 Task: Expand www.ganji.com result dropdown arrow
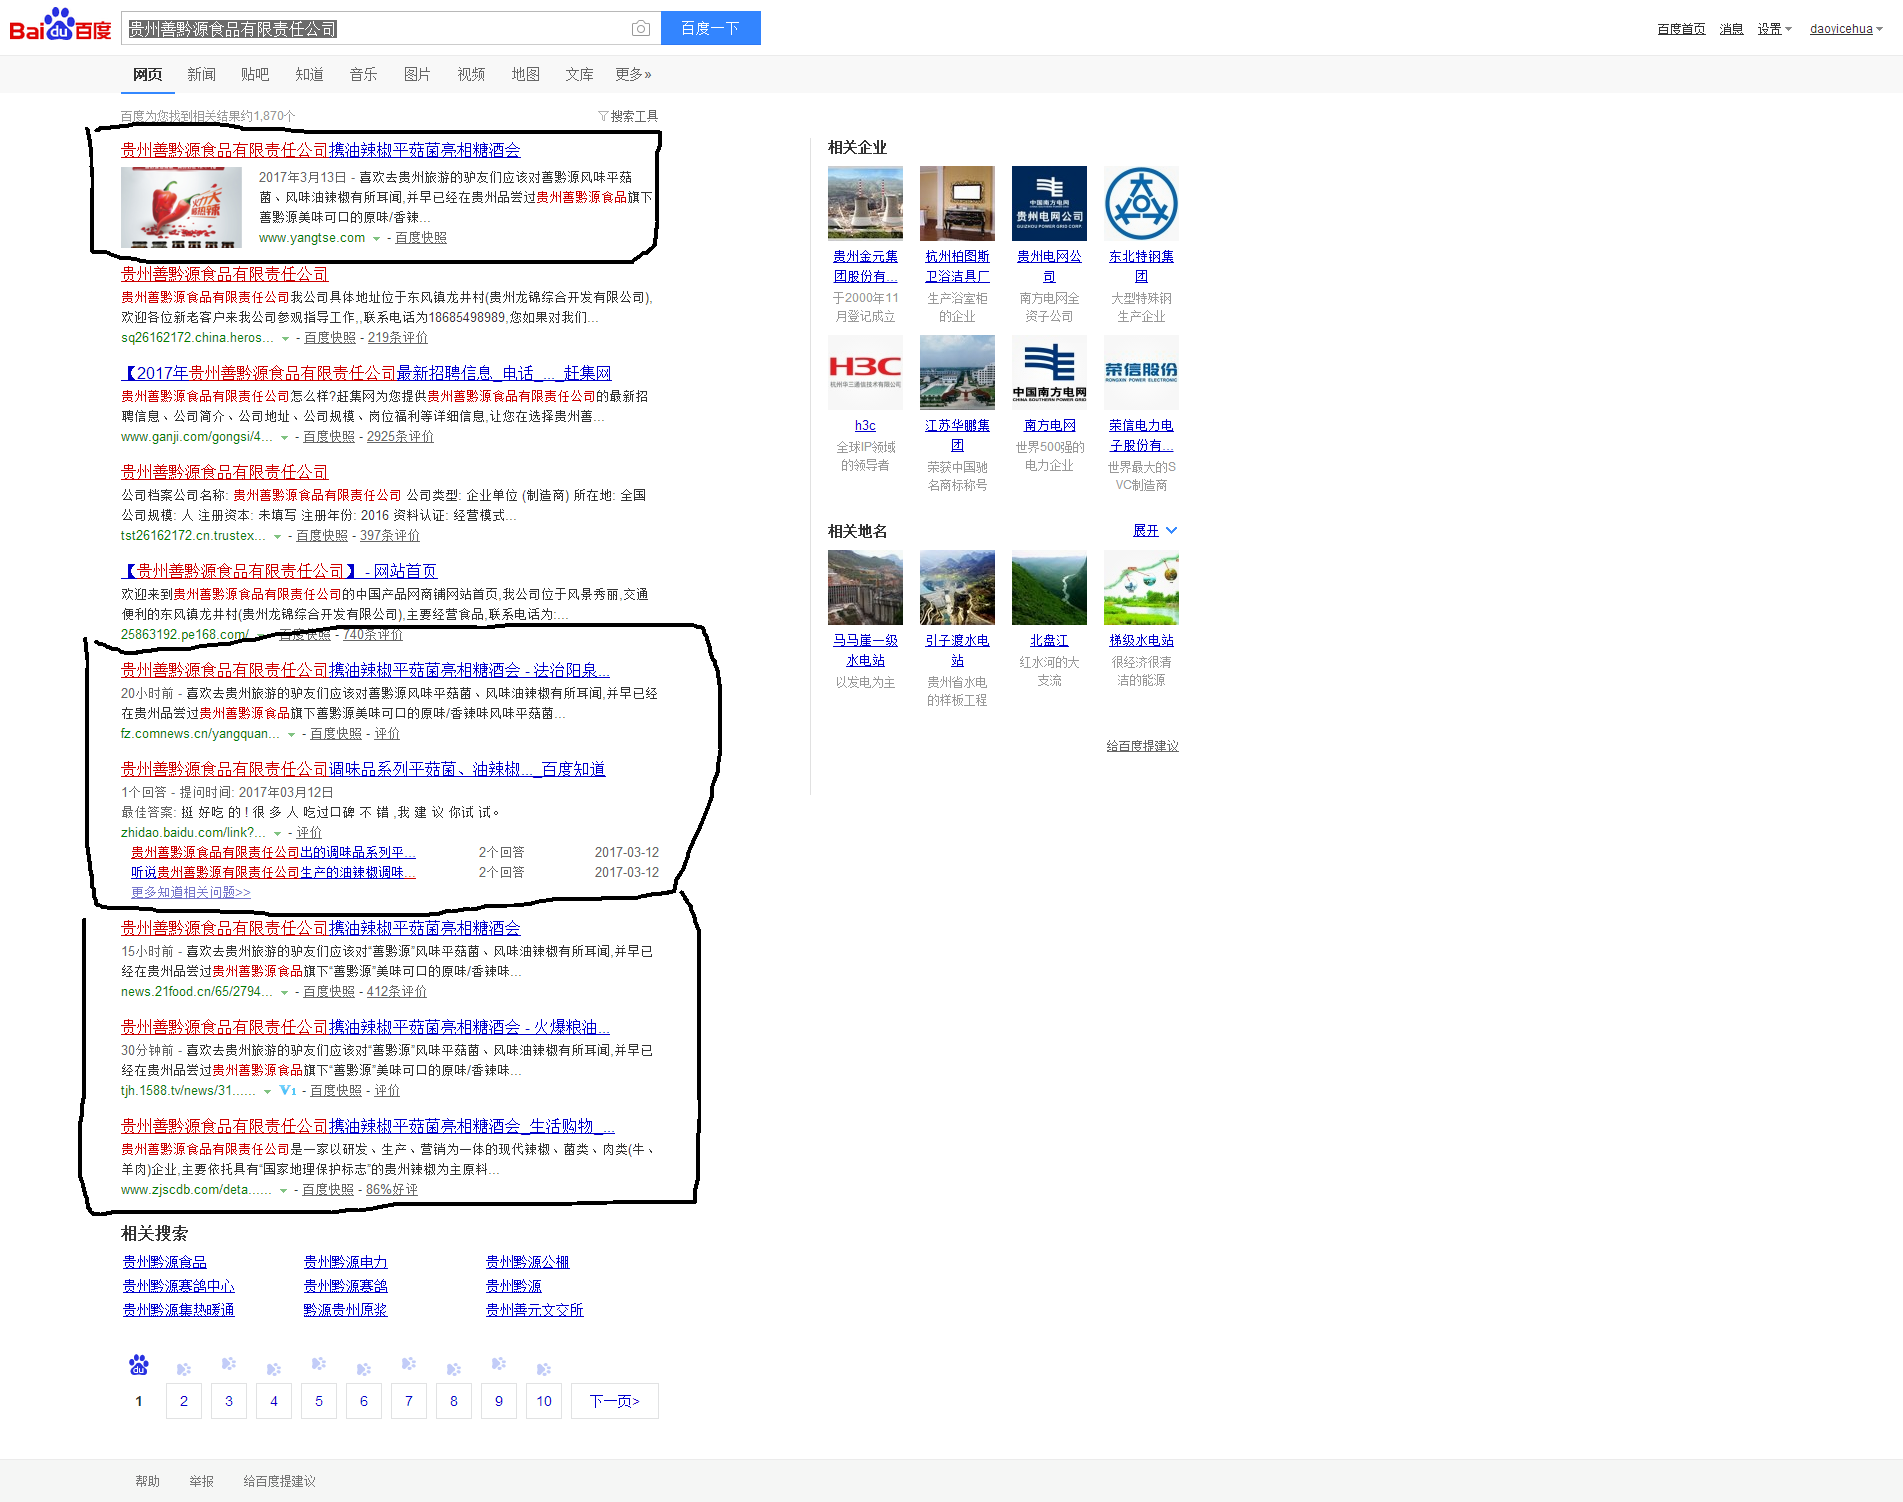[284, 437]
